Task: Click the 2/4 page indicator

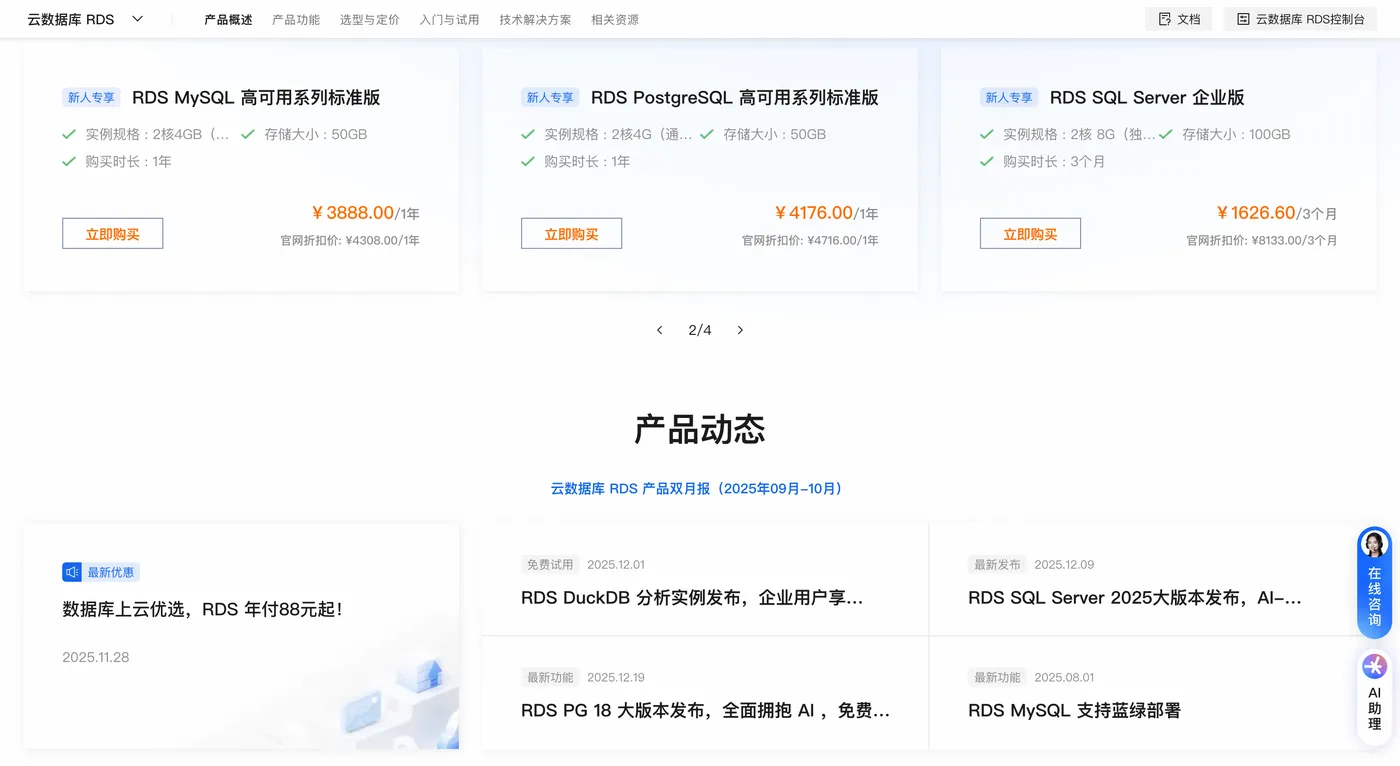Action: [700, 330]
